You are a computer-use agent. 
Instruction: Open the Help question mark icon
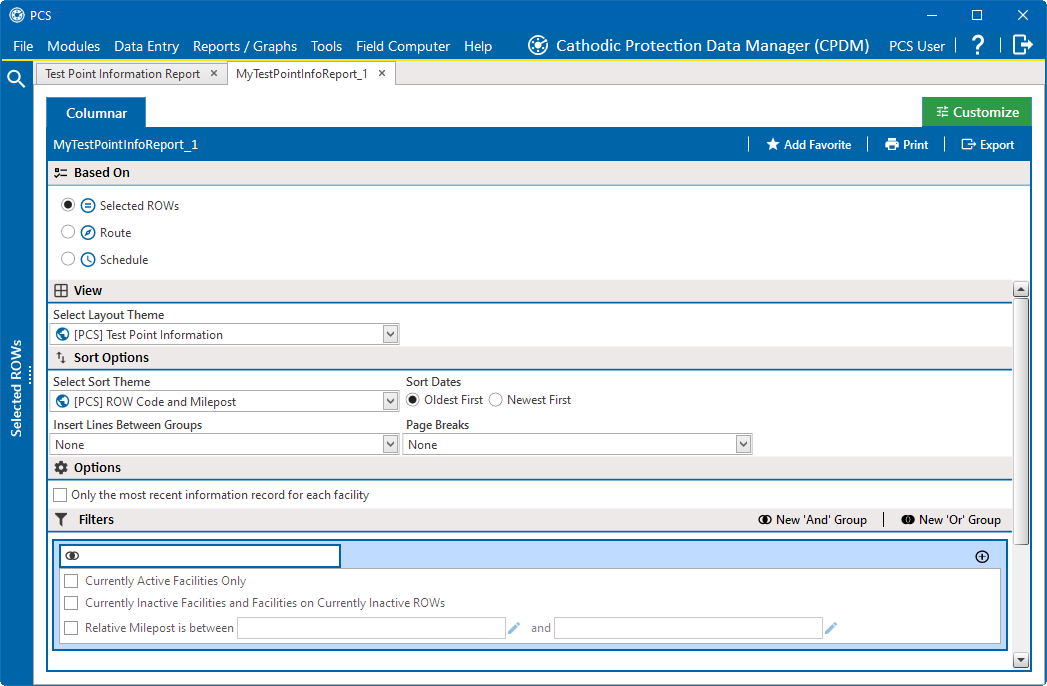tap(978, 45)
